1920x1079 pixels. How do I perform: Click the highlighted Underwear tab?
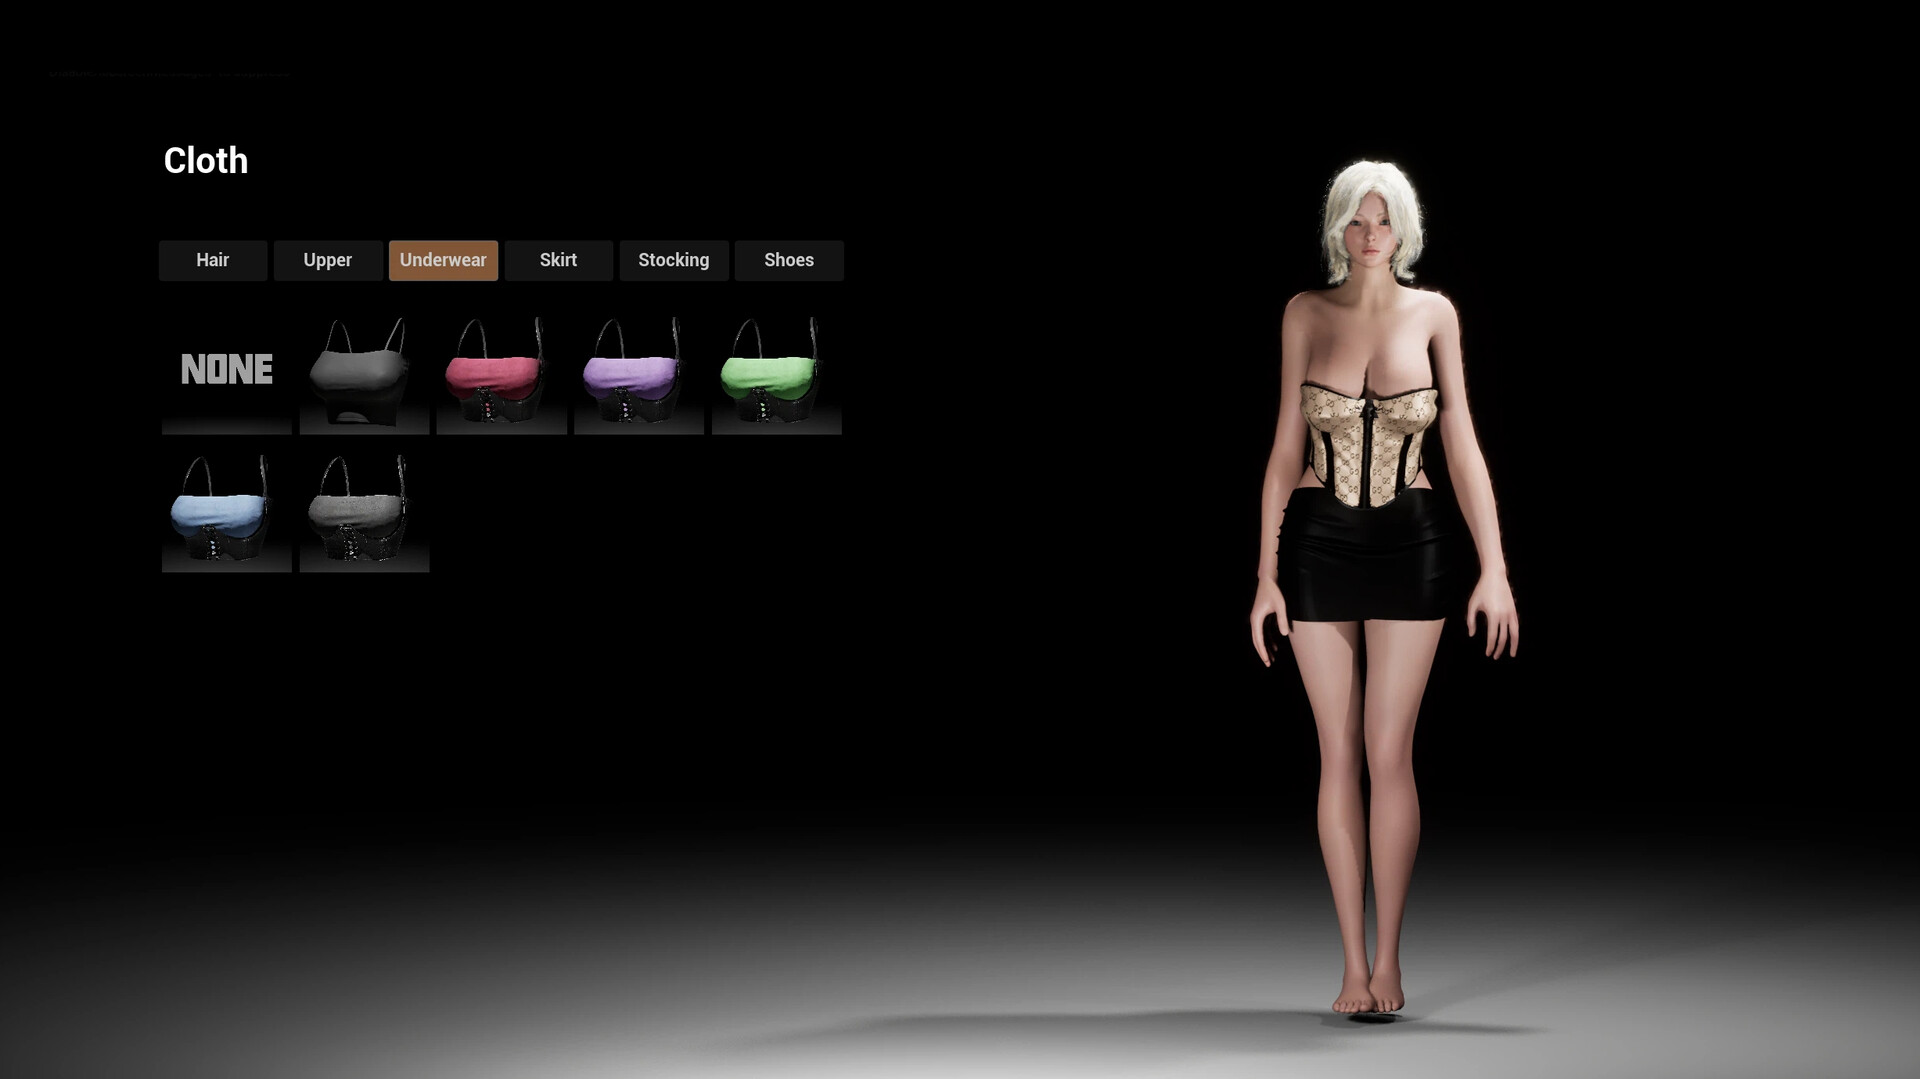pos(443,260)
